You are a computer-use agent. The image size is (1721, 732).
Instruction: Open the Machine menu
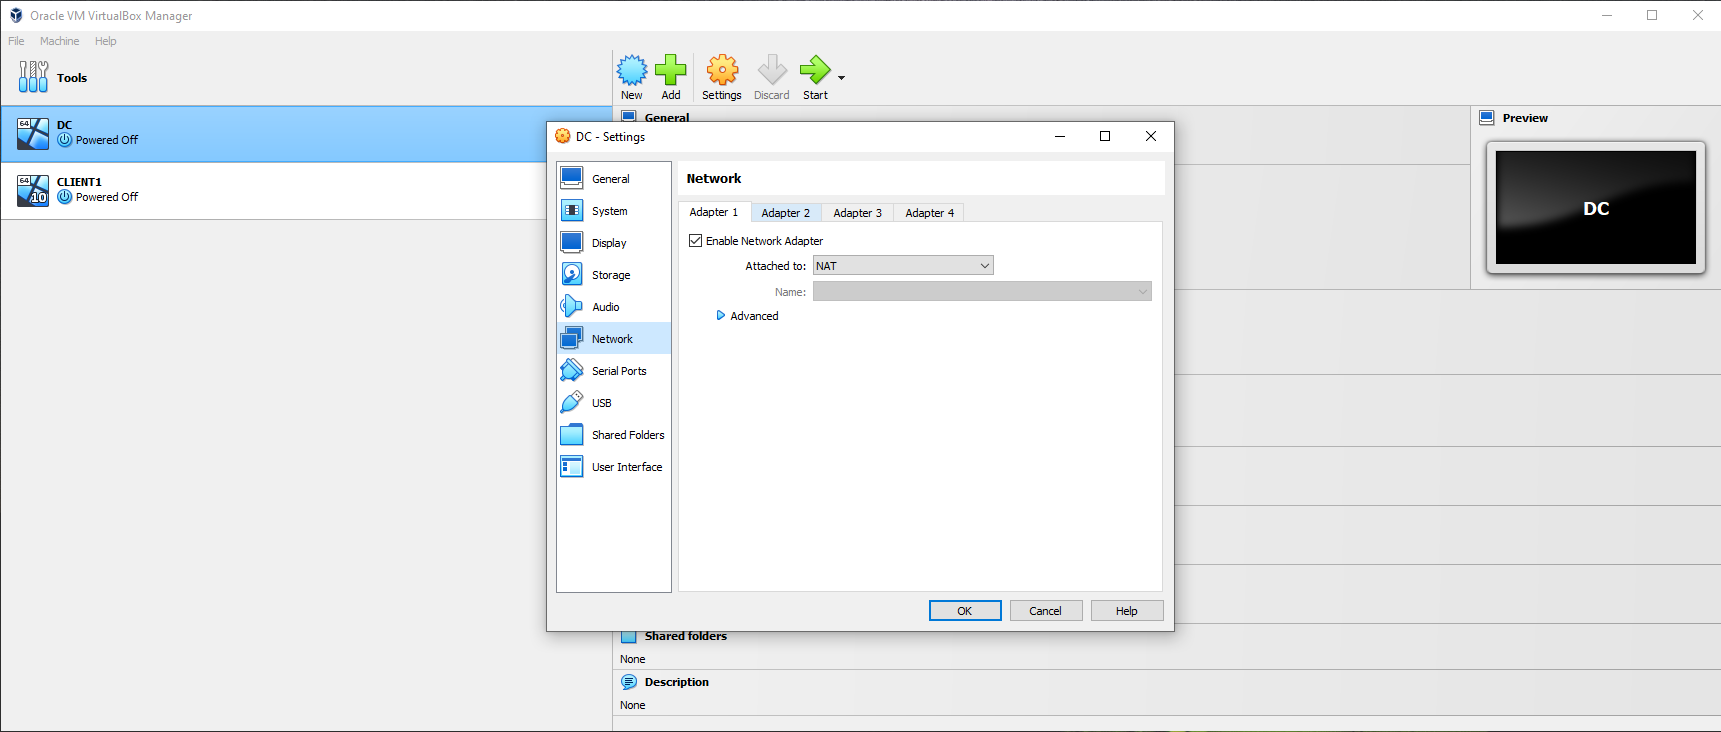coord(60,41)
